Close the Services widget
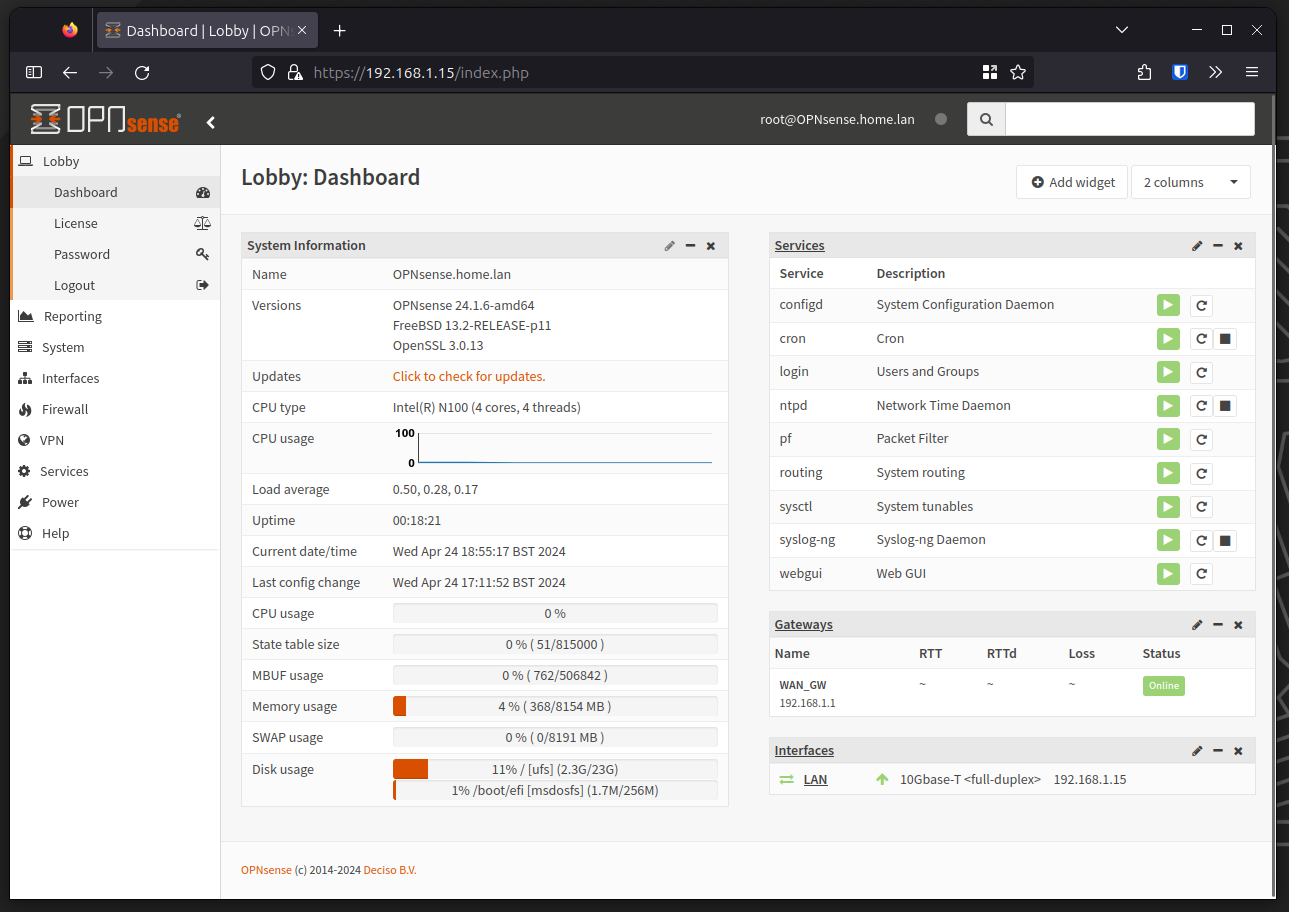This screenshot has width=1289, height=912. click(x=1238, y=246)
